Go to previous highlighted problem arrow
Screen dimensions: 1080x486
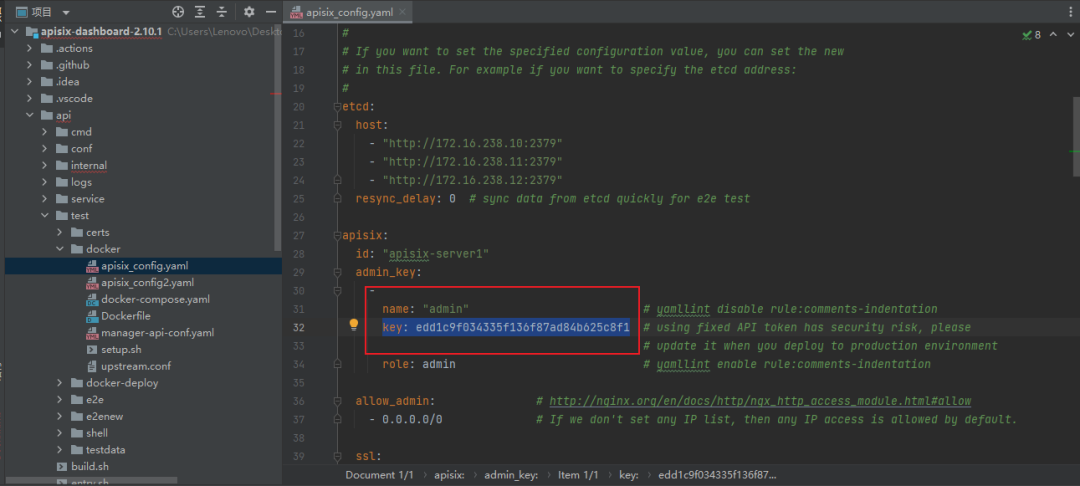point(1053,34)
